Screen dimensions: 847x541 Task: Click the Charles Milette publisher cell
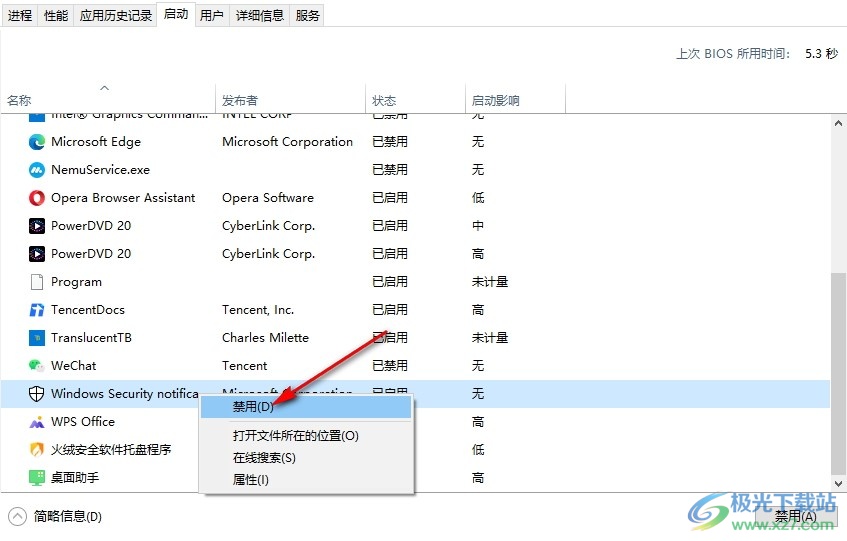[265, 338]
